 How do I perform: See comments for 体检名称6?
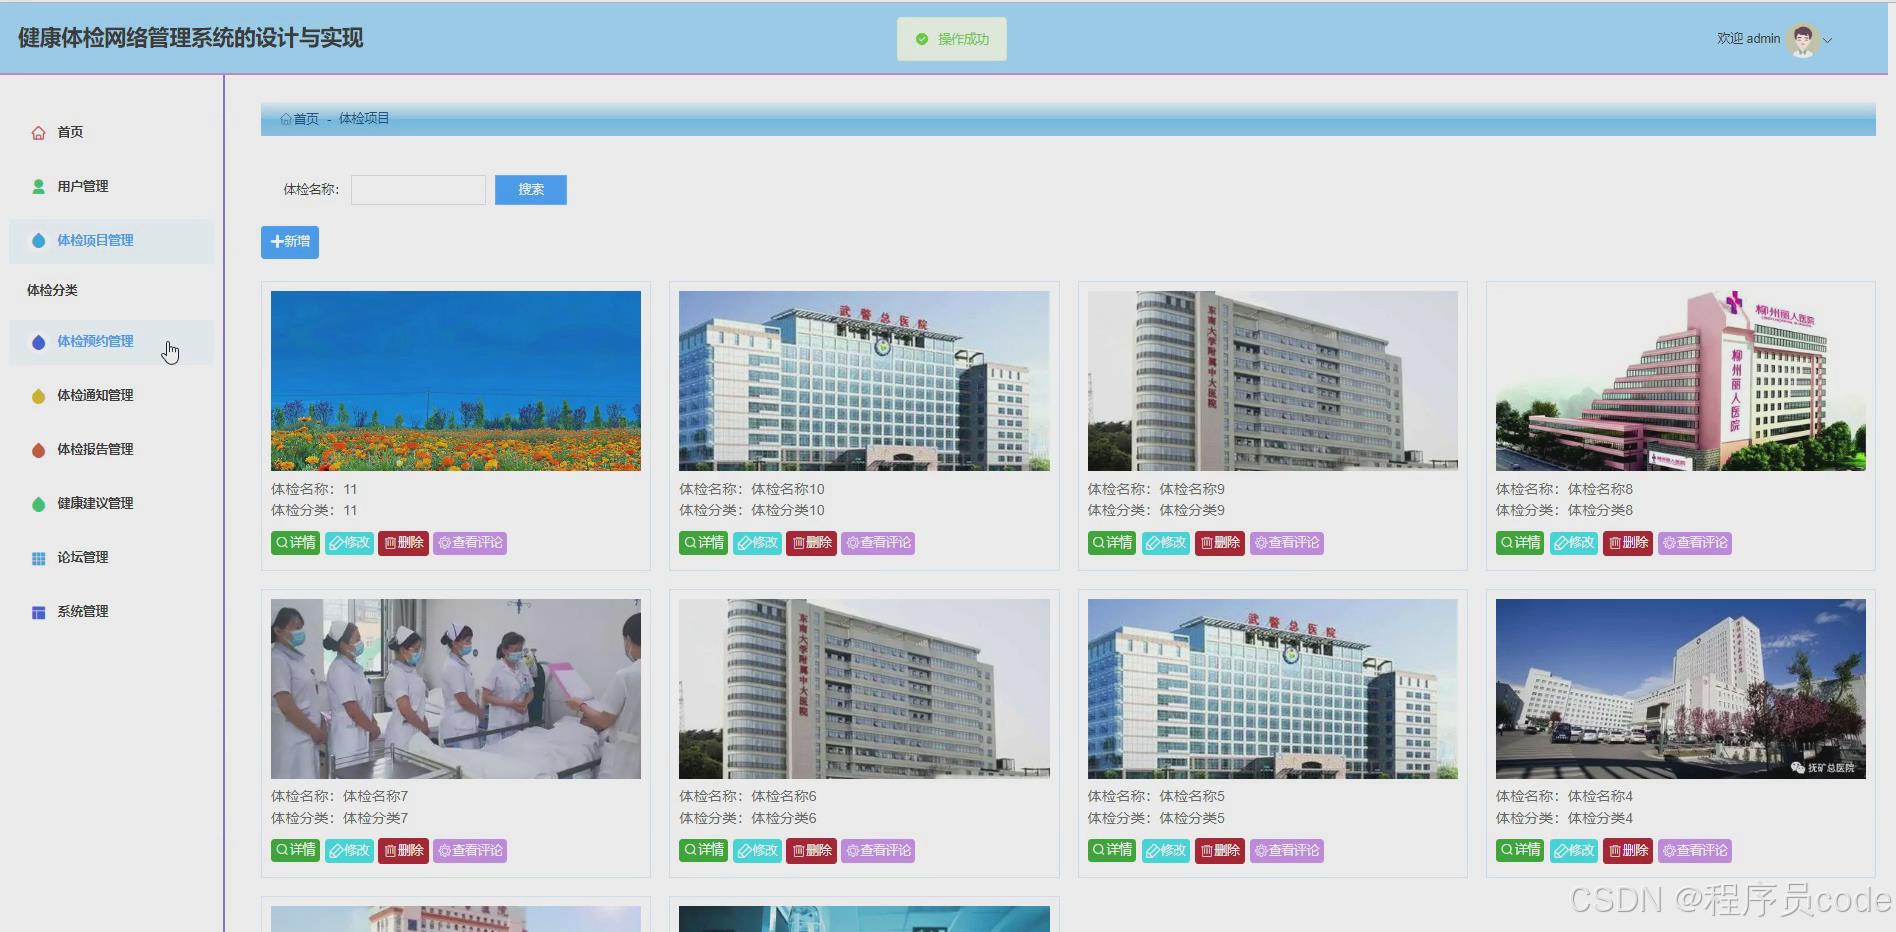(x=878, y=851)
